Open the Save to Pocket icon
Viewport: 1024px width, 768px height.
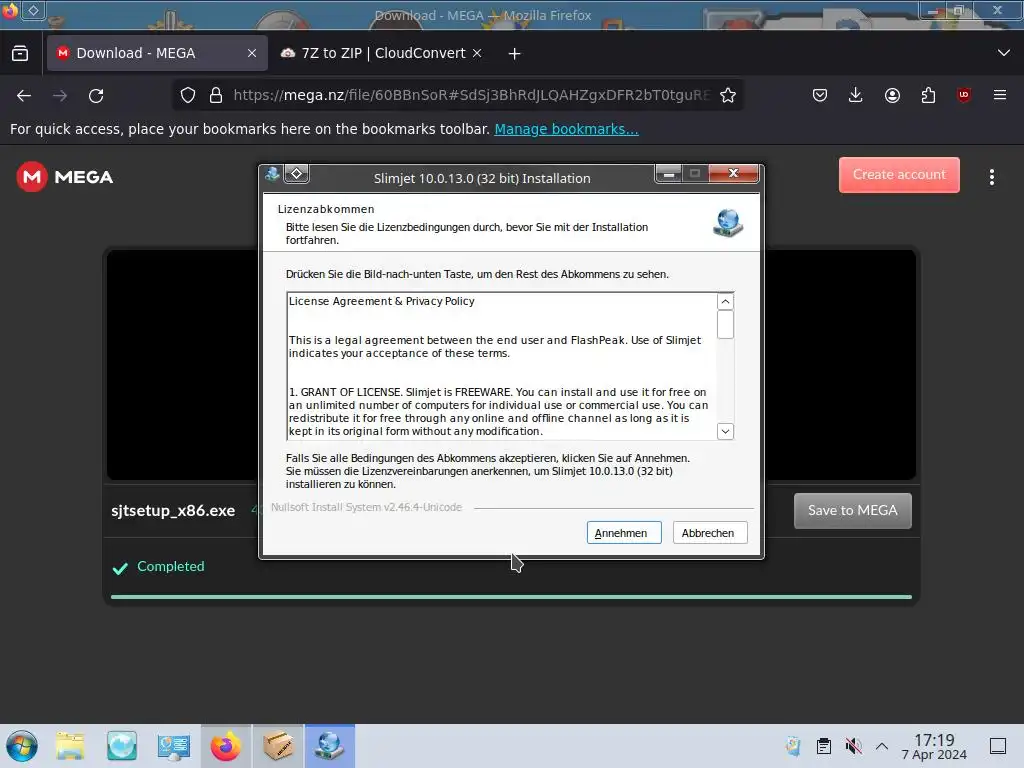point(820,95)
